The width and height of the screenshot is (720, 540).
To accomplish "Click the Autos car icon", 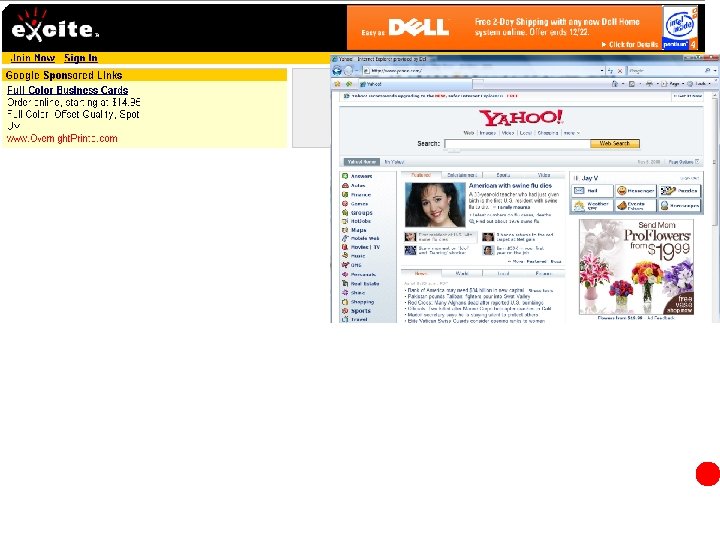I will point(345,186).
